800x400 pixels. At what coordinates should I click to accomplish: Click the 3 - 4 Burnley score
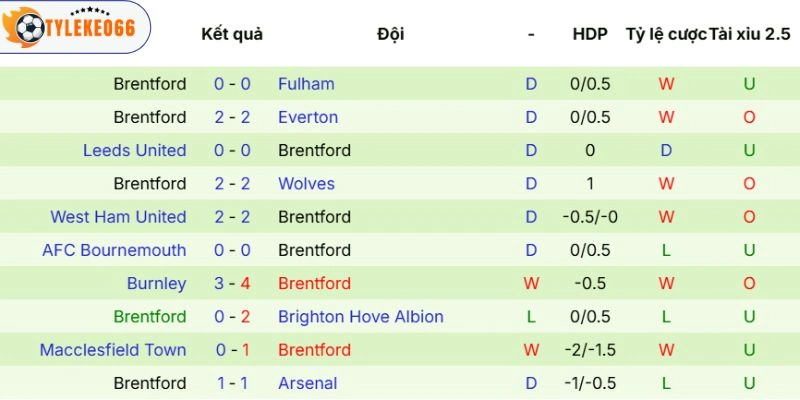pos(232,283)
